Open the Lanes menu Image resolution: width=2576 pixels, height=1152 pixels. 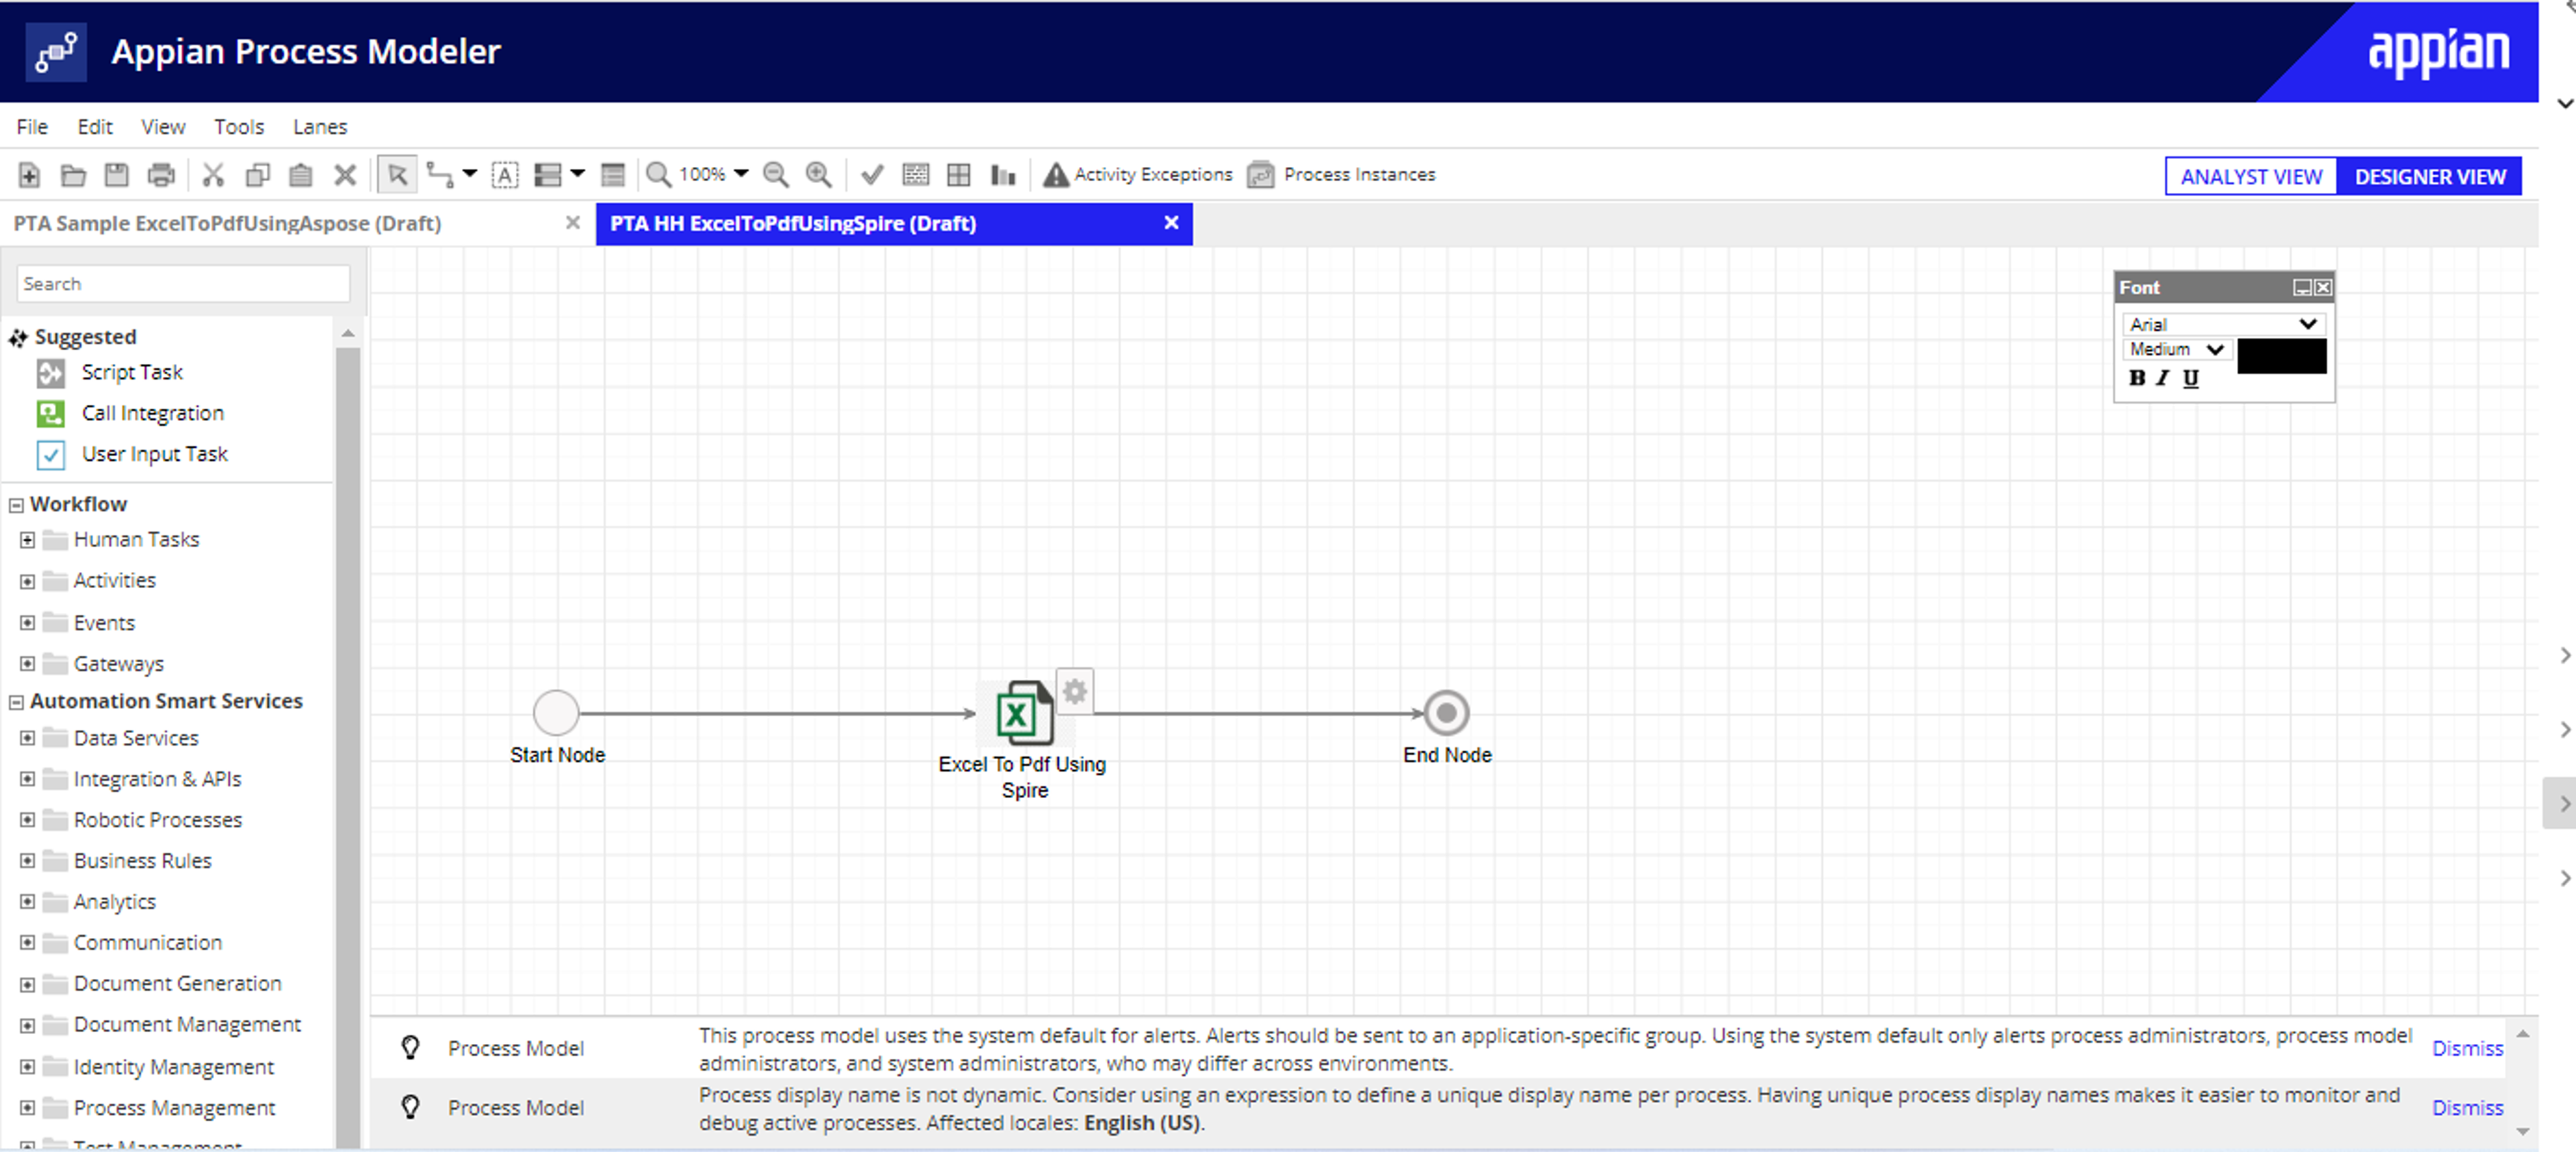[x=320, y=127]
